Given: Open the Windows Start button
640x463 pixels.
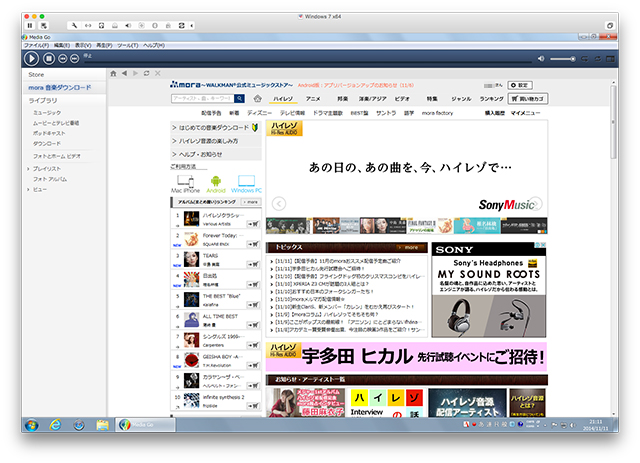Looking at the screenshot, I should pos(31,425).
